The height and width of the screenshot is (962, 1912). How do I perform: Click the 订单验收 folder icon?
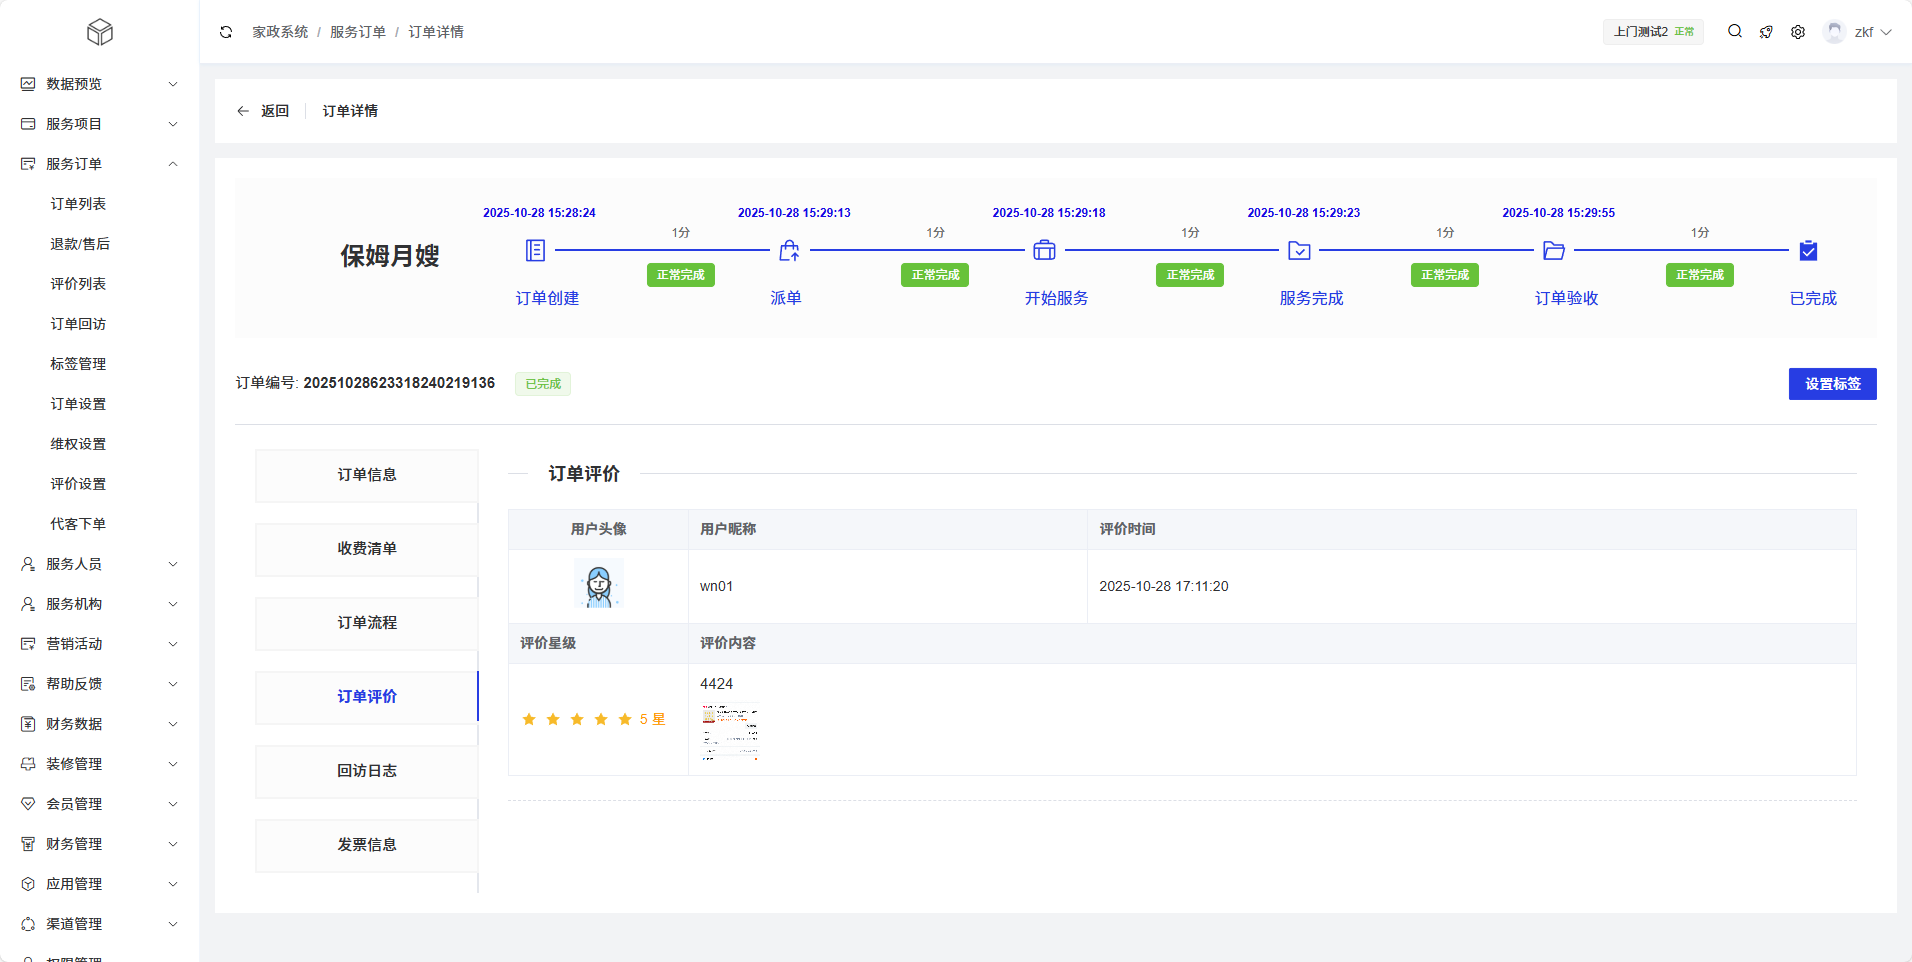coord(1553,250)
